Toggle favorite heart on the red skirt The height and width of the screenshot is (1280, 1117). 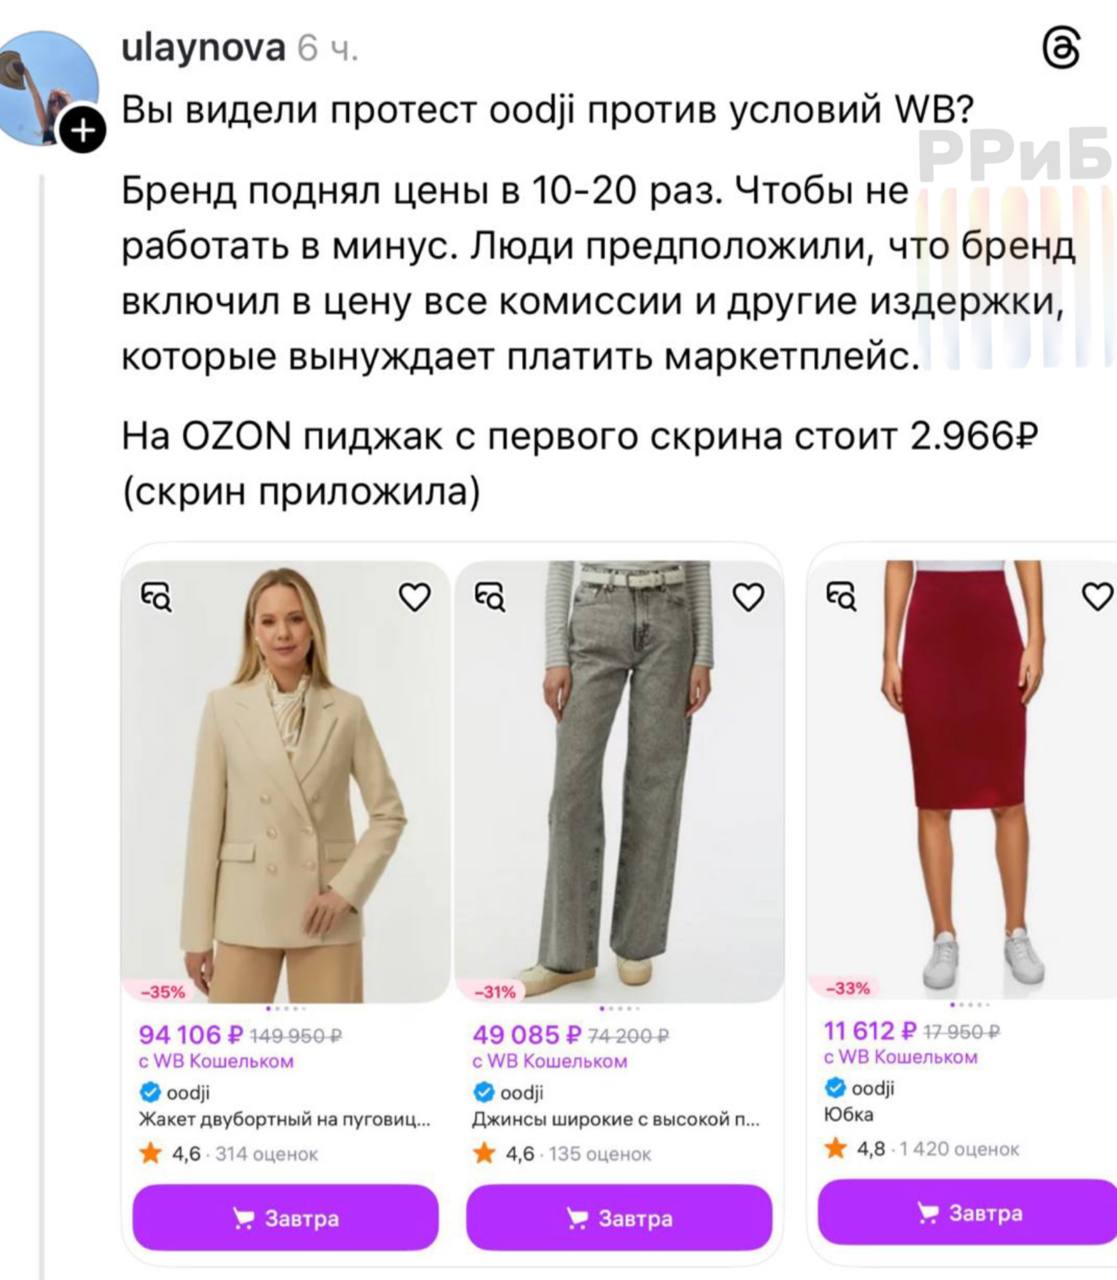(x=1098, y=596)
